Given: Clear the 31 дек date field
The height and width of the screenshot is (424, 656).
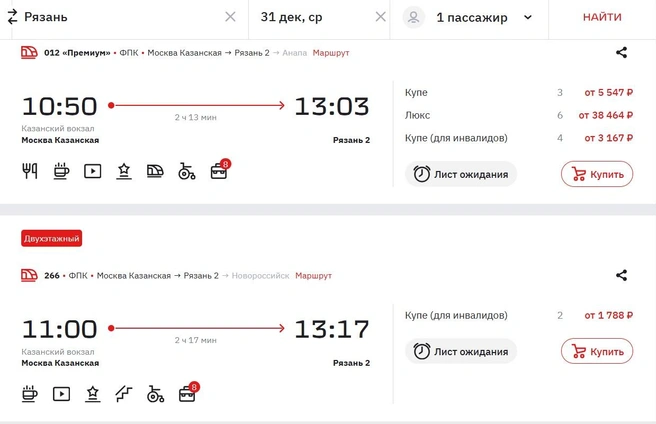Looking at the screenshot, I should 380,17.
